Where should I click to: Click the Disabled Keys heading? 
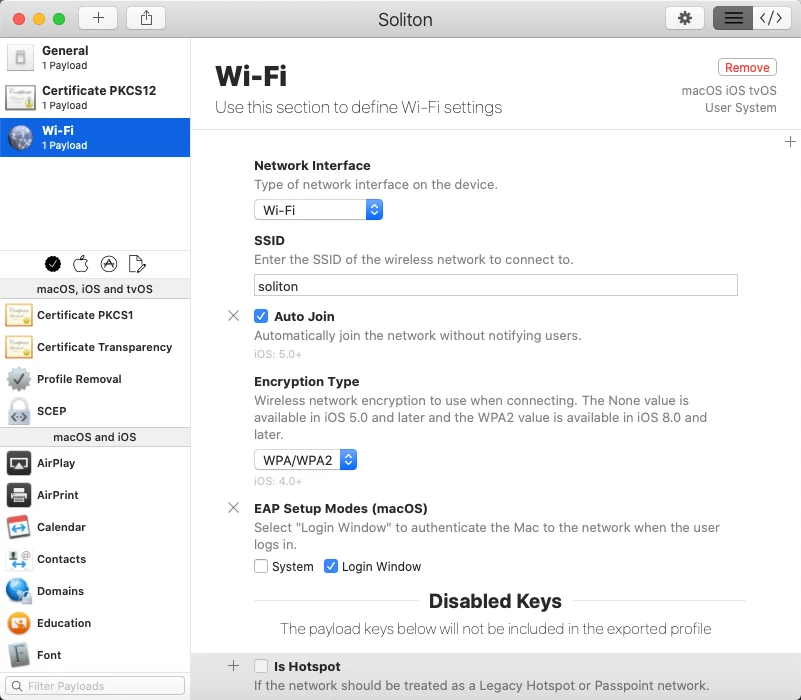(495, 601)
